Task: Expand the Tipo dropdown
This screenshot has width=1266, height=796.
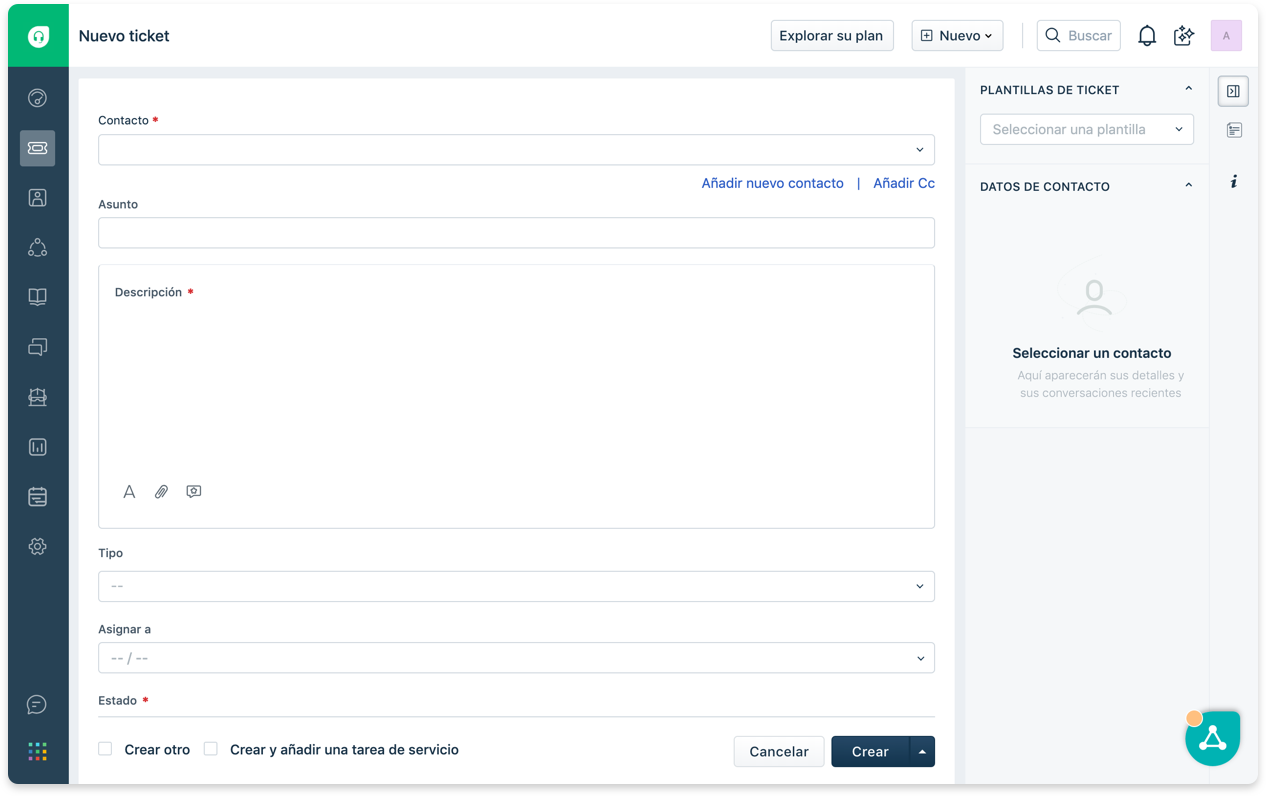Action: click(x=516, y=586)
